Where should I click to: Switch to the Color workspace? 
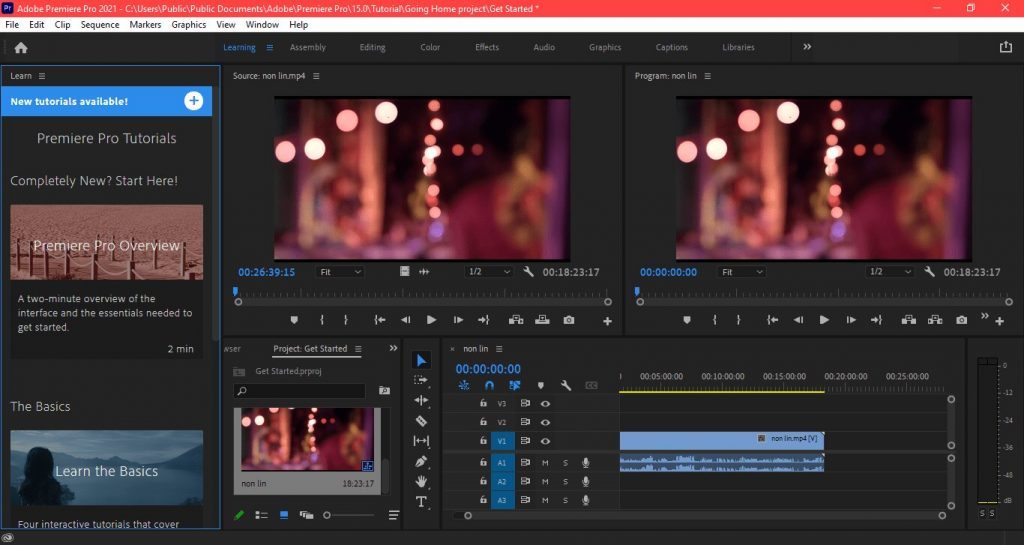[430, 47]
